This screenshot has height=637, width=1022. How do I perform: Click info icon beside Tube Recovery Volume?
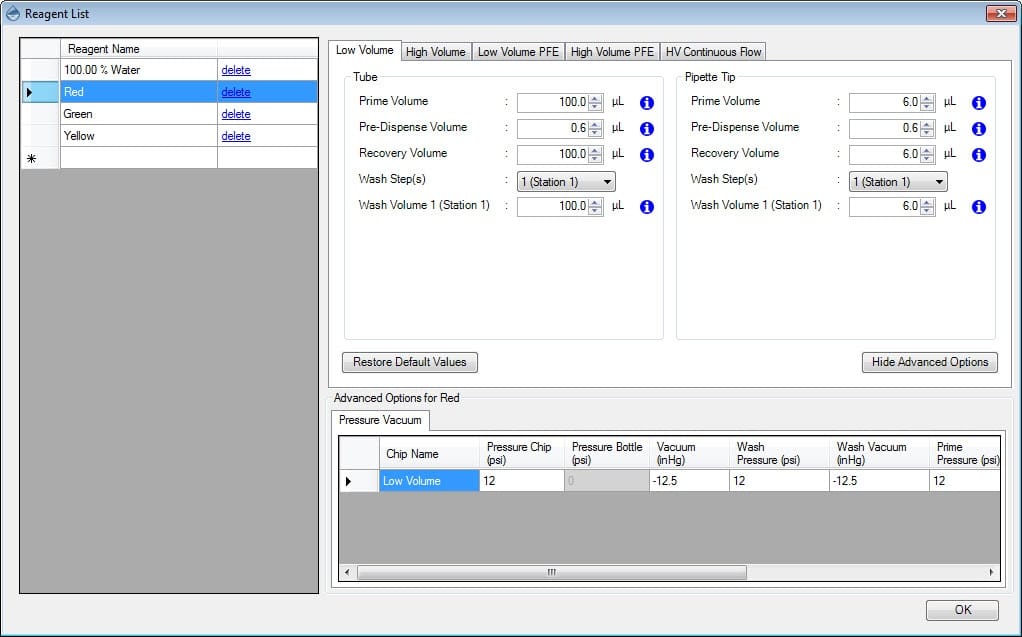(x=646, y=155)
